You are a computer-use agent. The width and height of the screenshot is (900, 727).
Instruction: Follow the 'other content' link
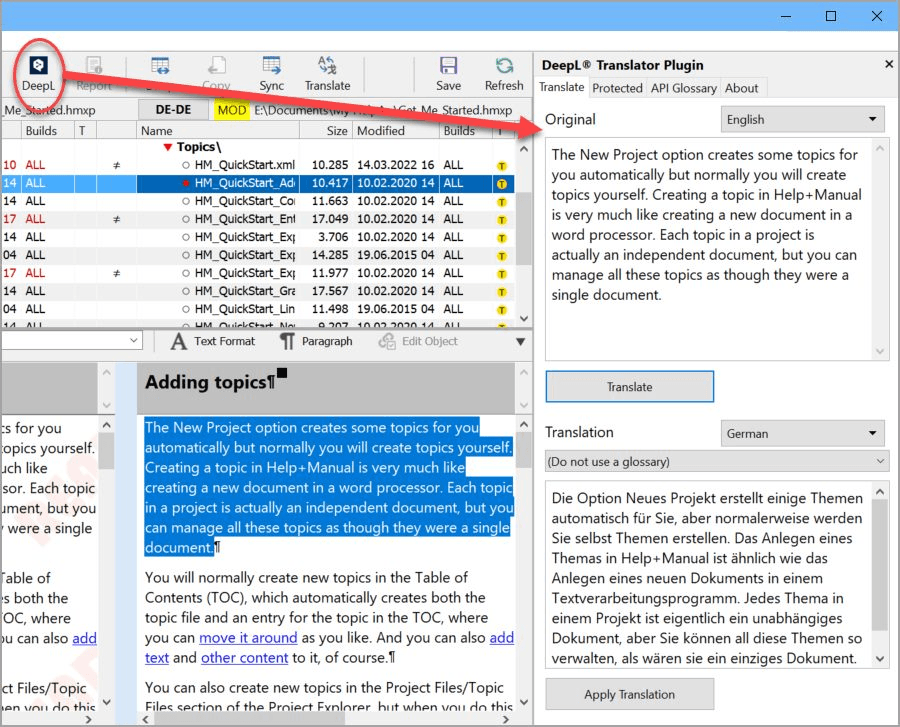[x=245, y=658]
